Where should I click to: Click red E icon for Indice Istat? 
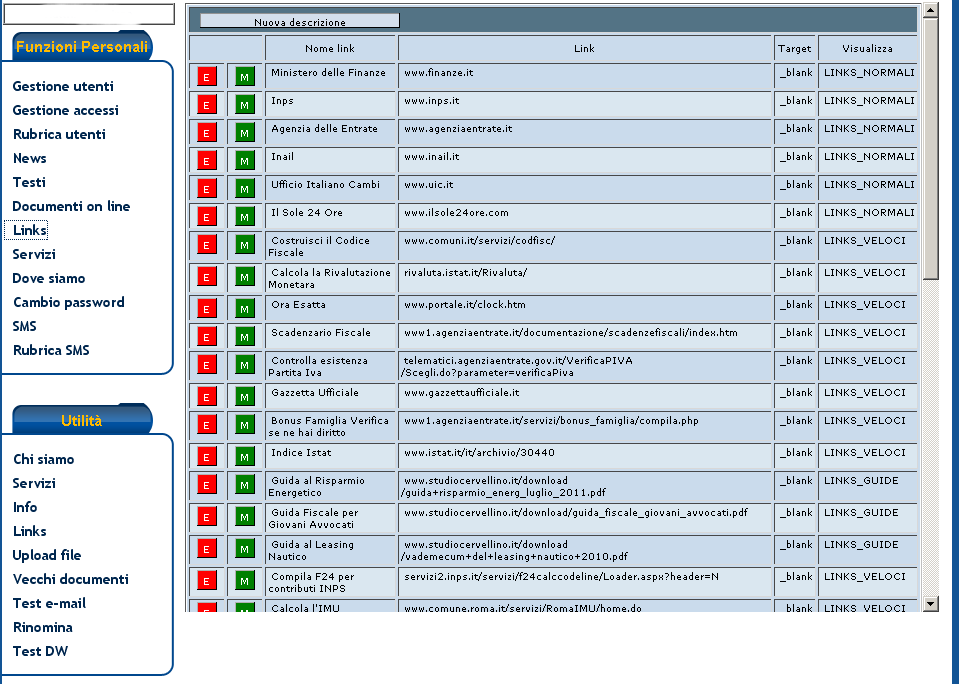click(207, 456)
